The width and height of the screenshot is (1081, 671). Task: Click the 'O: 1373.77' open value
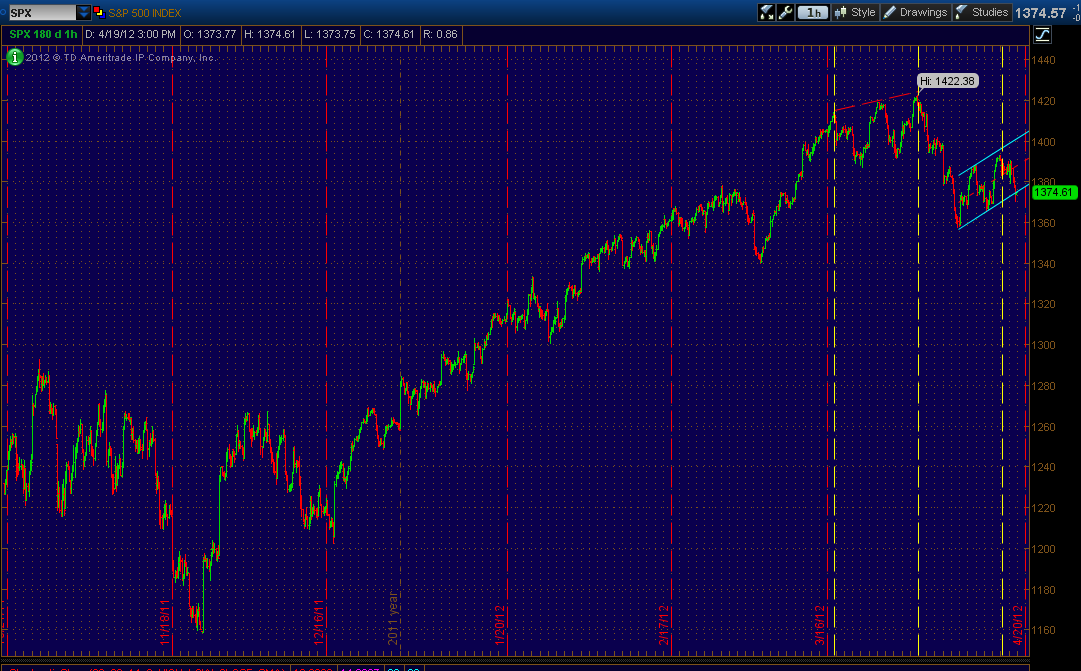pos(210,34)
